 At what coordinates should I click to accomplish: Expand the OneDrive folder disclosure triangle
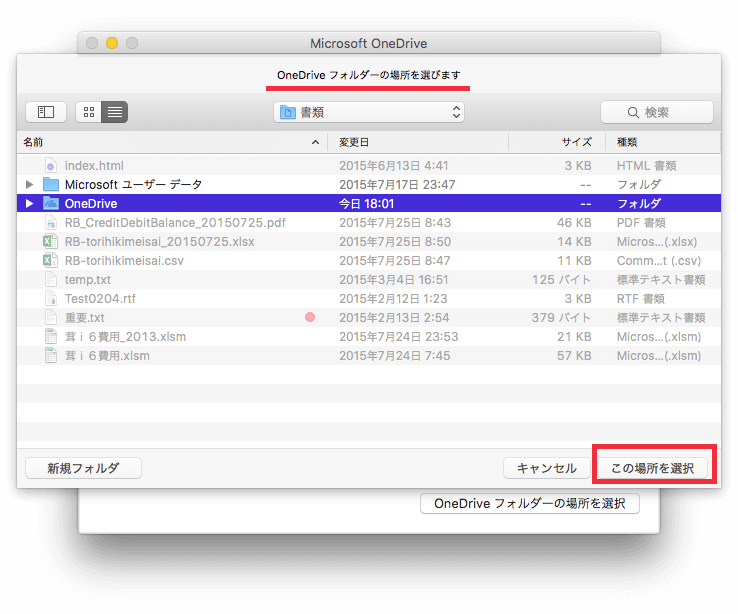click(29, 203)
